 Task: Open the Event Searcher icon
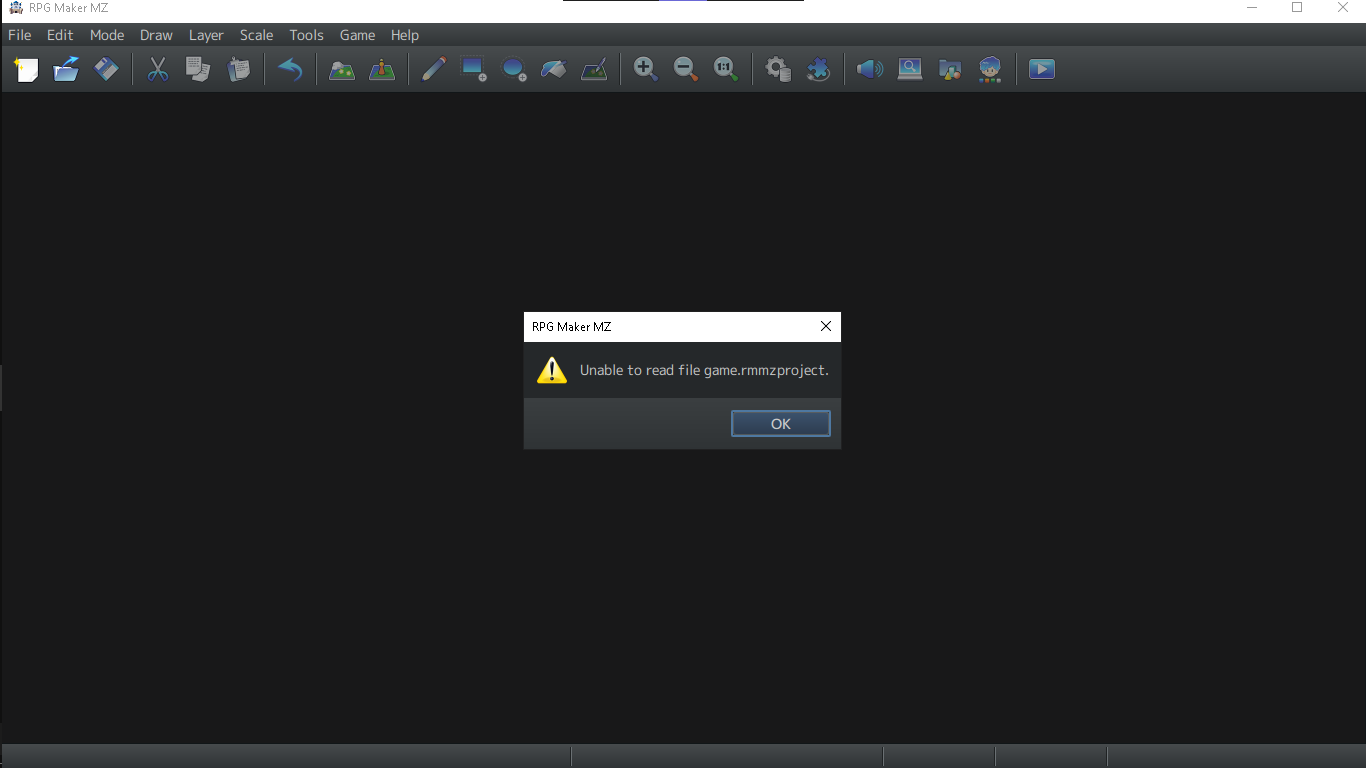[910, 69]
